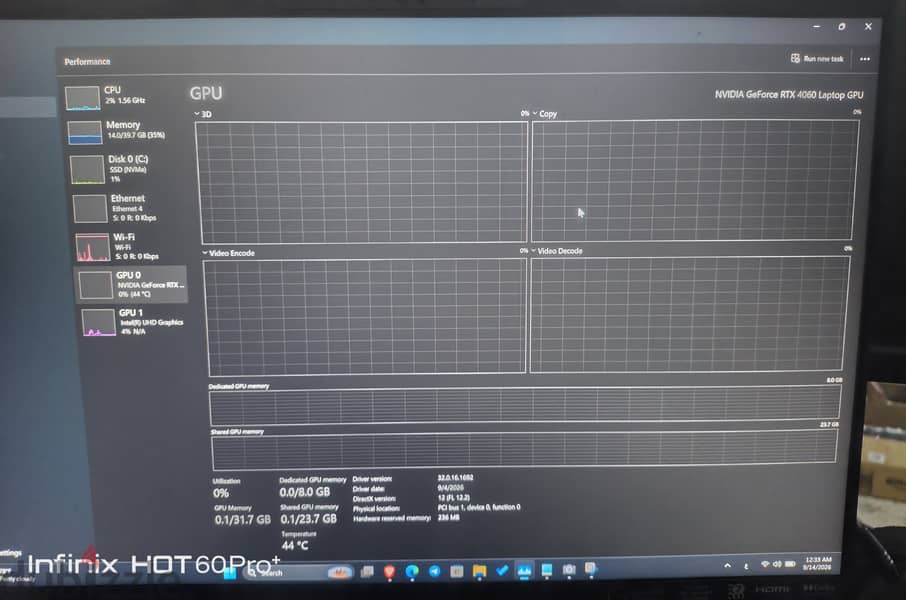906x600 pixels.
Task: Open the Camera app from taskbar
Action: 569,570
